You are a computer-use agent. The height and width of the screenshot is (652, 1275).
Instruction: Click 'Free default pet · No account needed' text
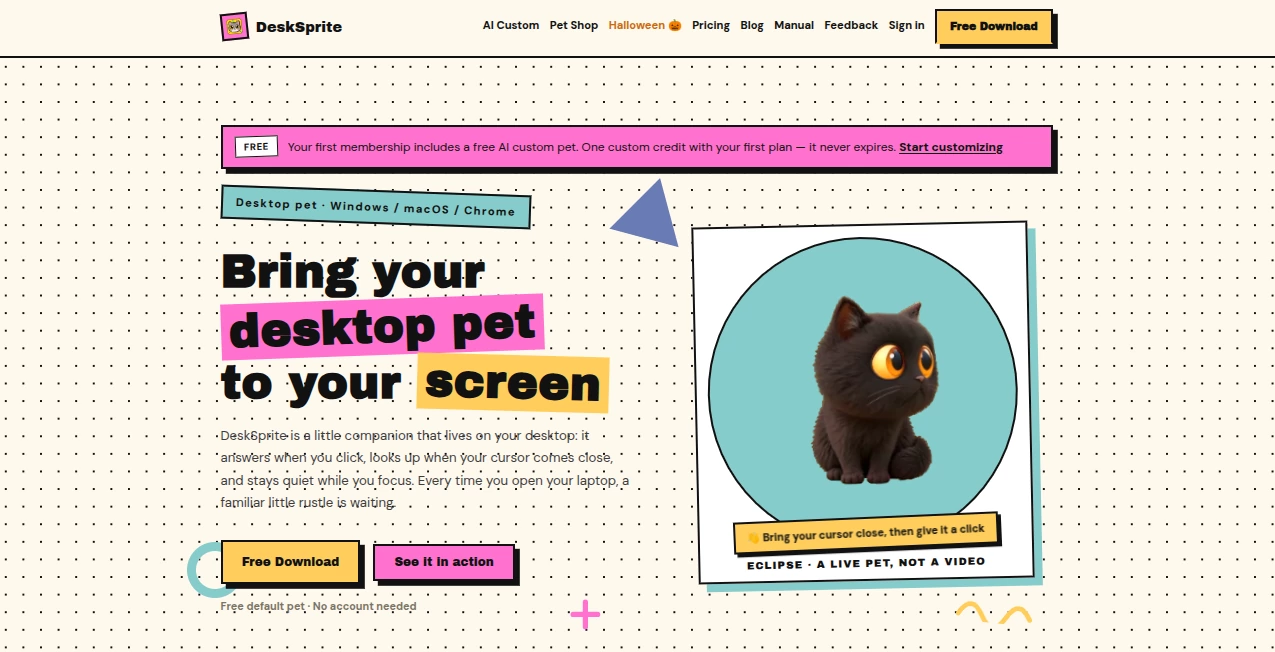tap(318, 606)
